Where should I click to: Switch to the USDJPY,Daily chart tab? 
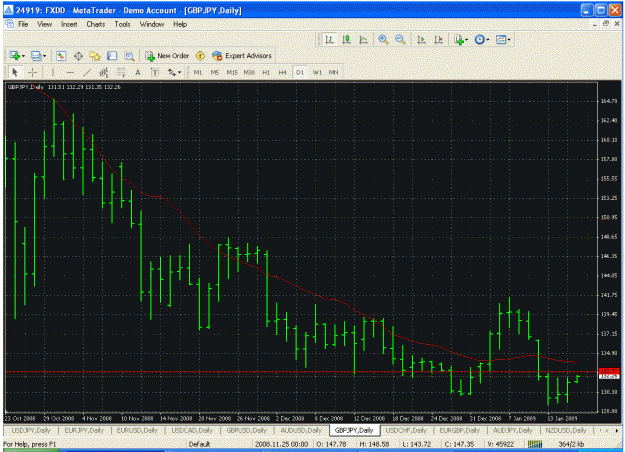(x=31, y=430)
